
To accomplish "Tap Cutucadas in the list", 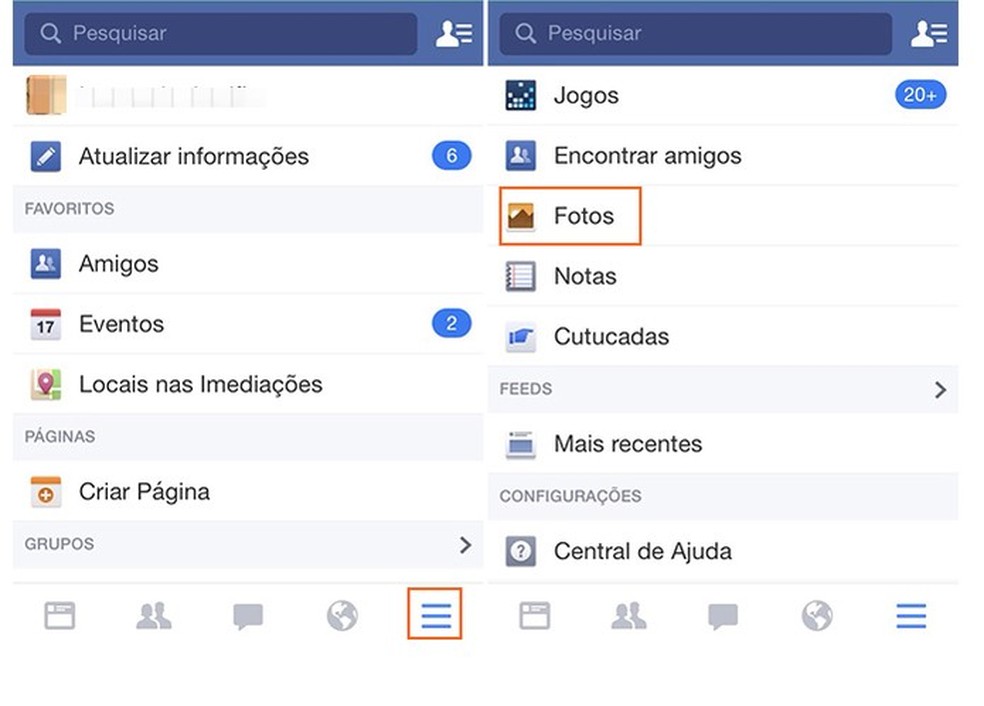I will coord(611,337).
